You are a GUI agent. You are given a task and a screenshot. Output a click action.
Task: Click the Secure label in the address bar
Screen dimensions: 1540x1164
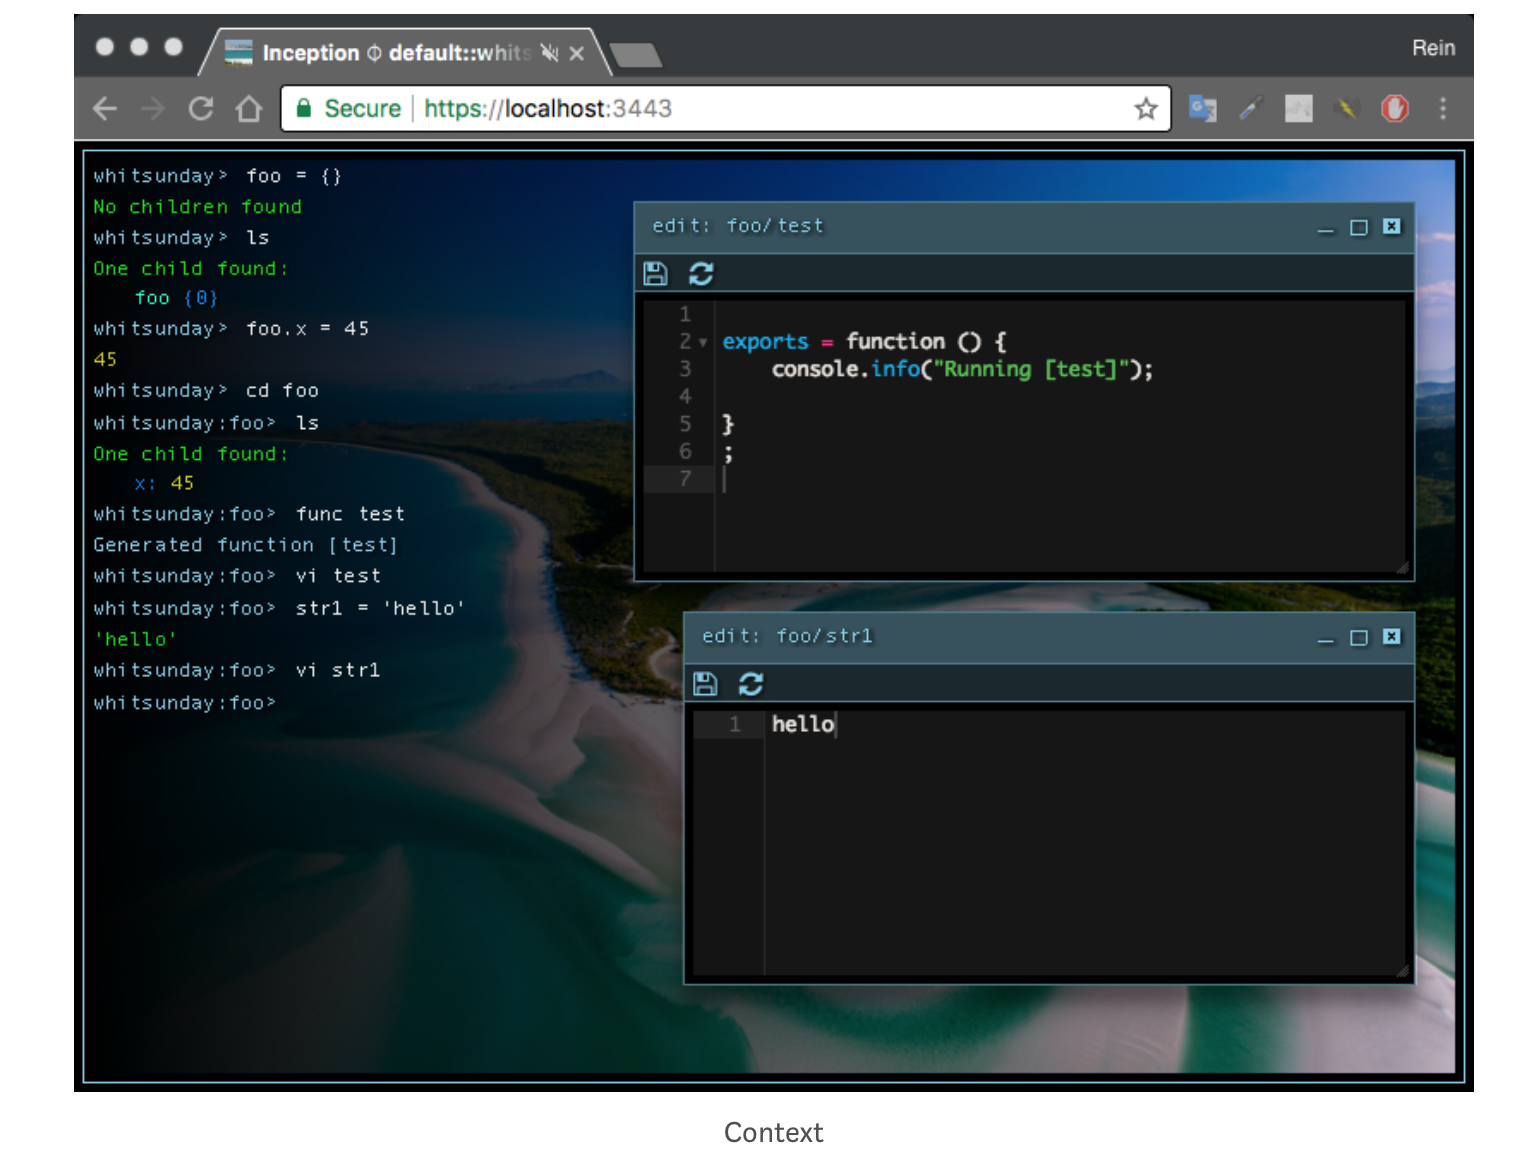[x=362, y=108]
